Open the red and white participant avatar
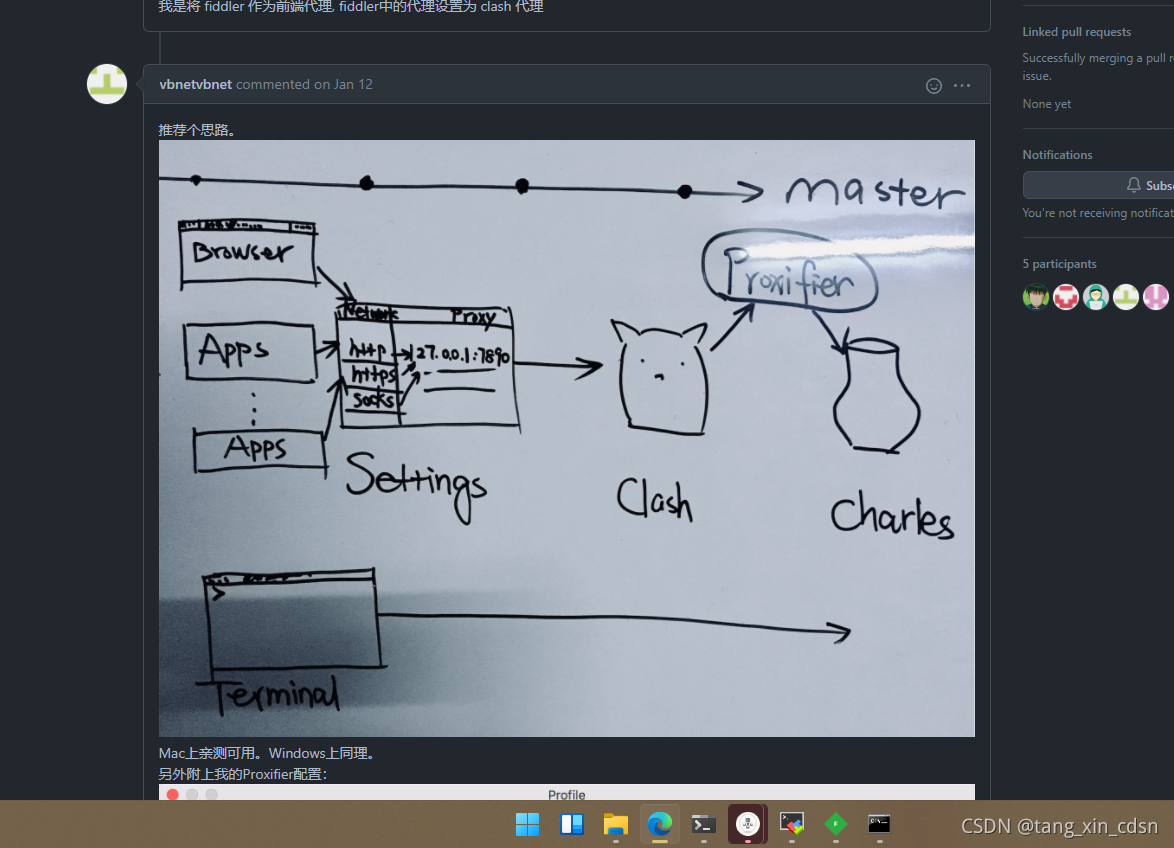The image size is (1174, 848). (1066, 296)
